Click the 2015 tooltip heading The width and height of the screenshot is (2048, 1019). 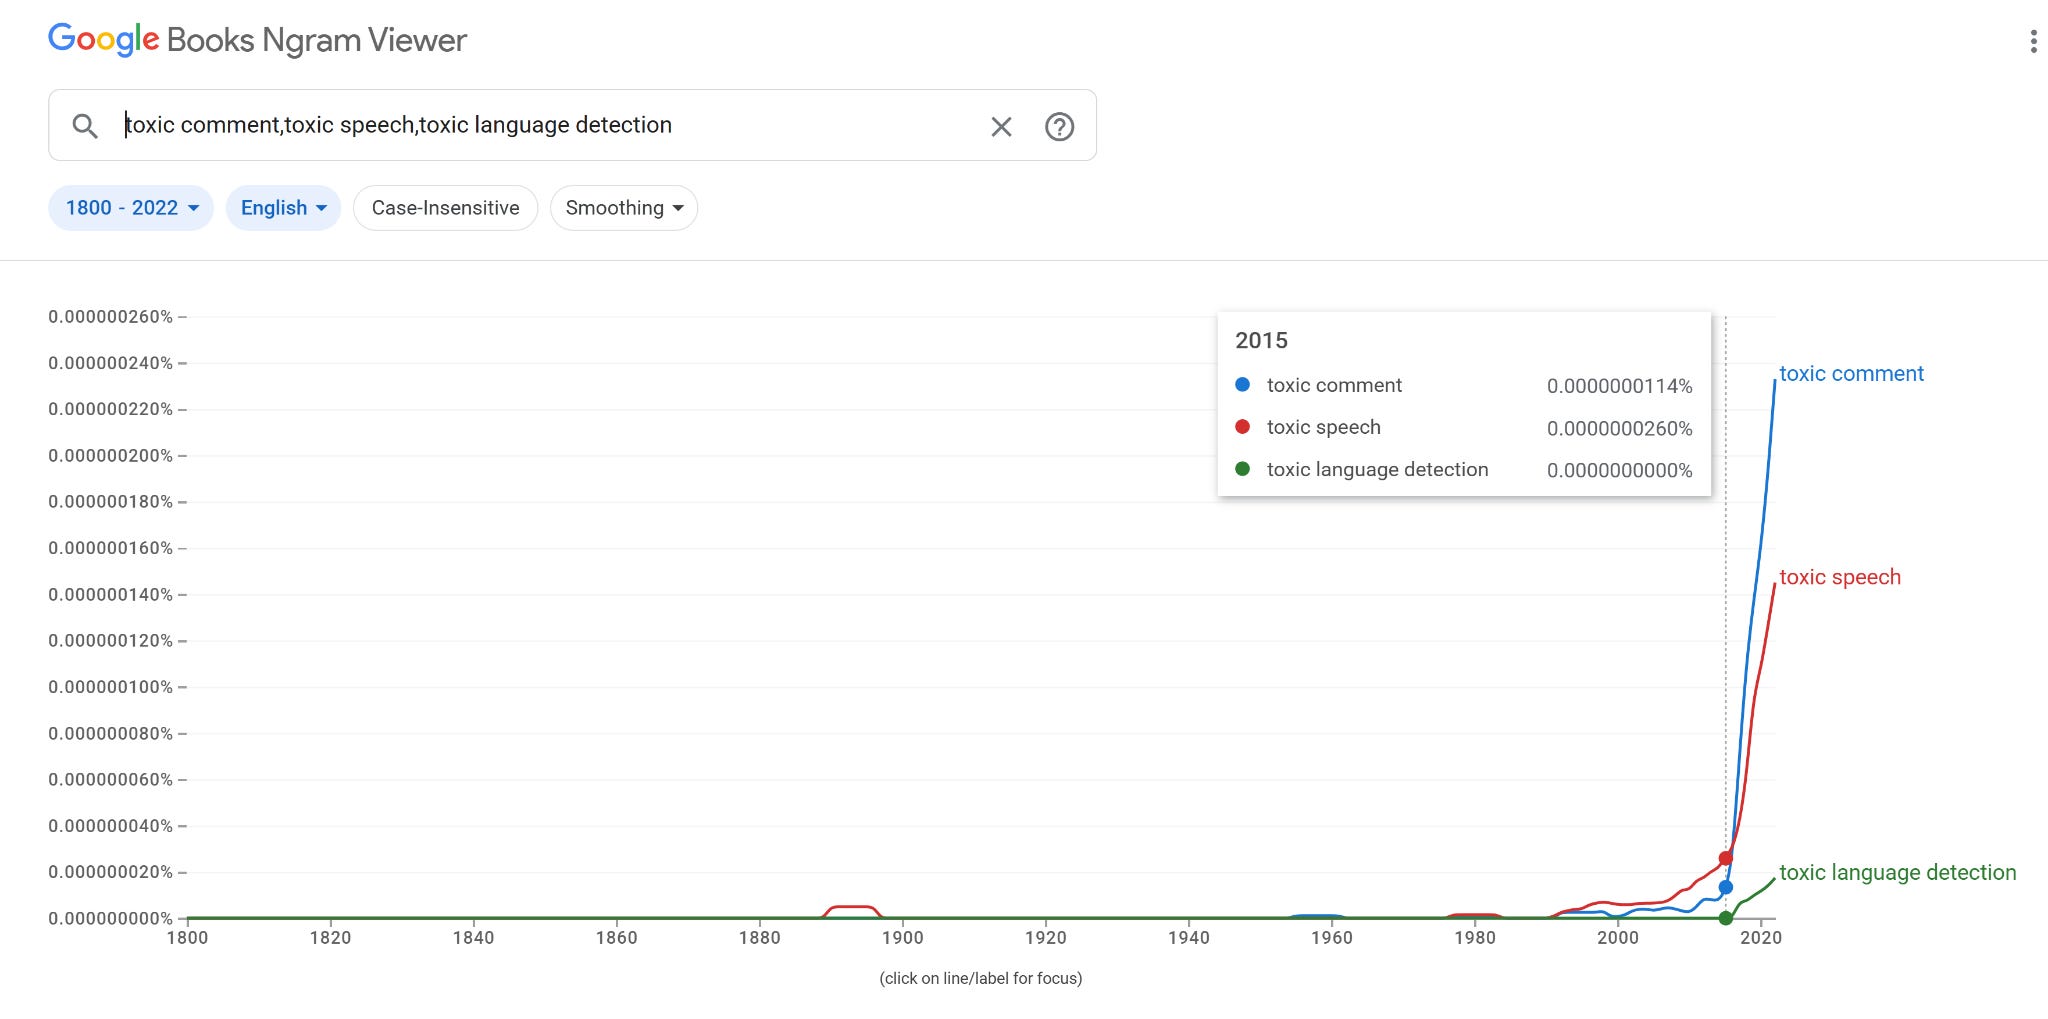tap(1261, 340)
